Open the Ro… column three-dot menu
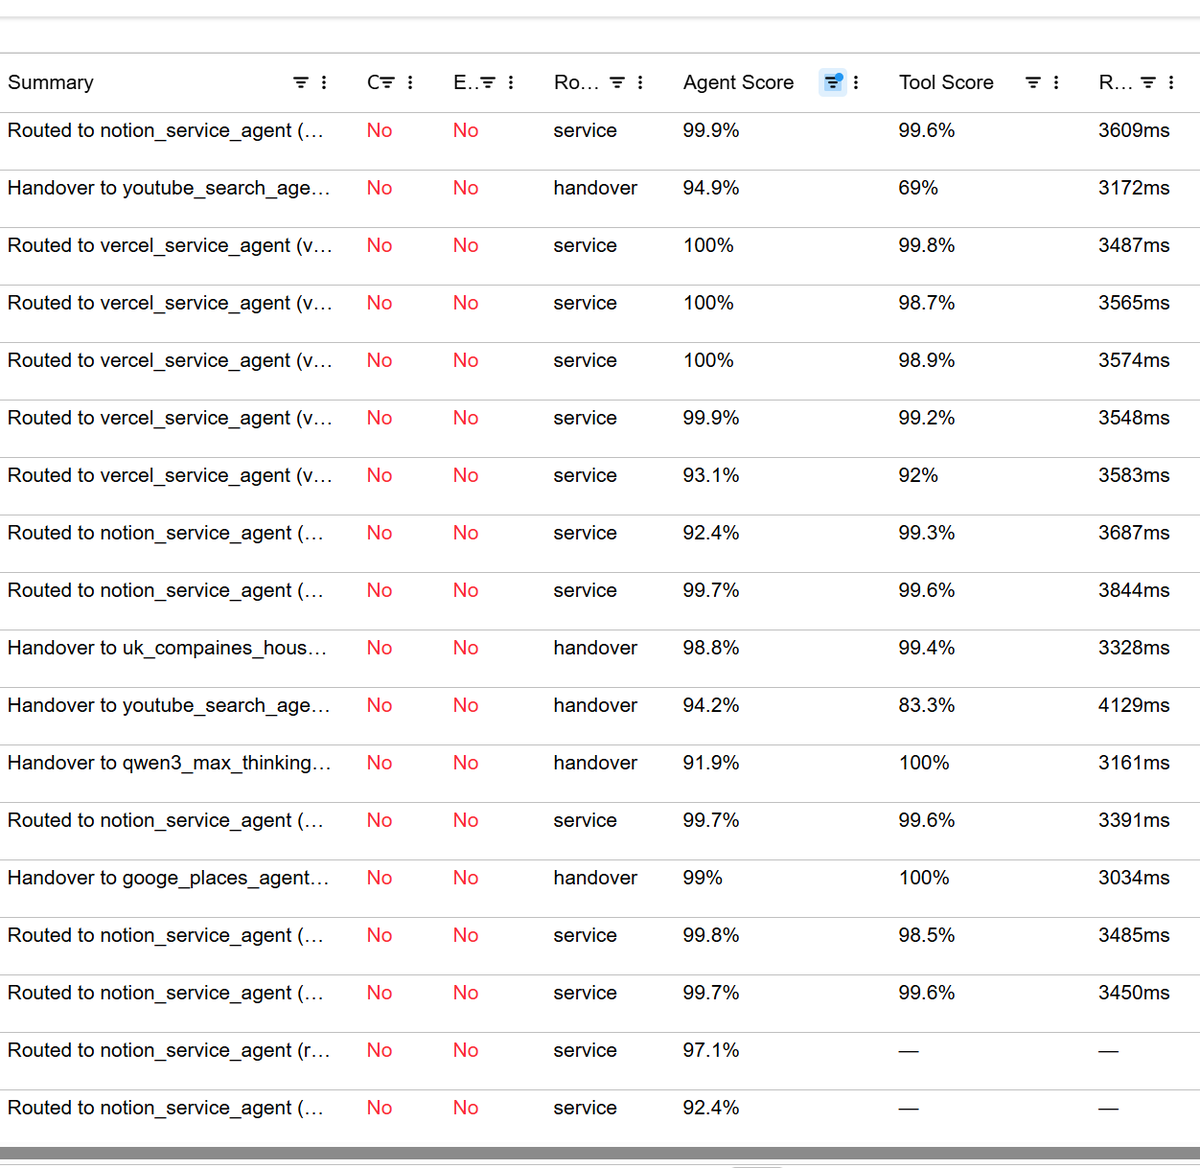 click(x=640, y=83)
